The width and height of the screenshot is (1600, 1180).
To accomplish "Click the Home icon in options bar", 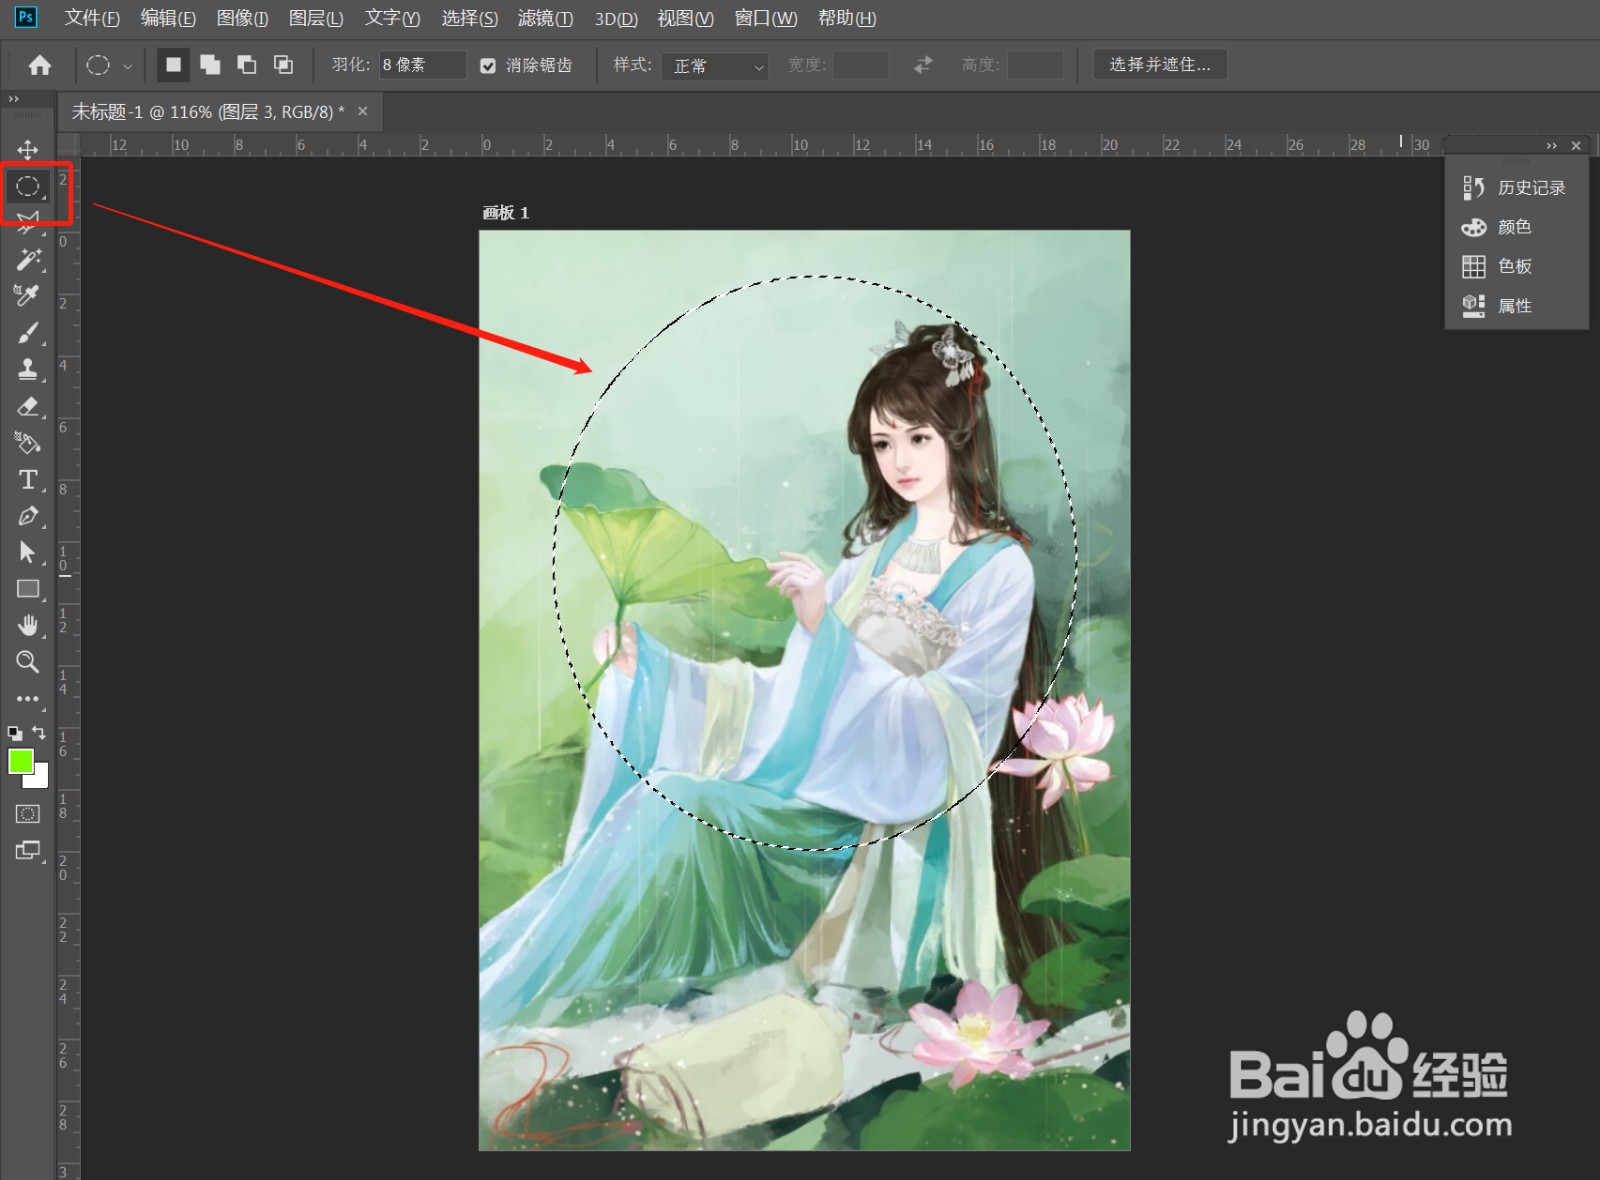I will click(40, 65).
